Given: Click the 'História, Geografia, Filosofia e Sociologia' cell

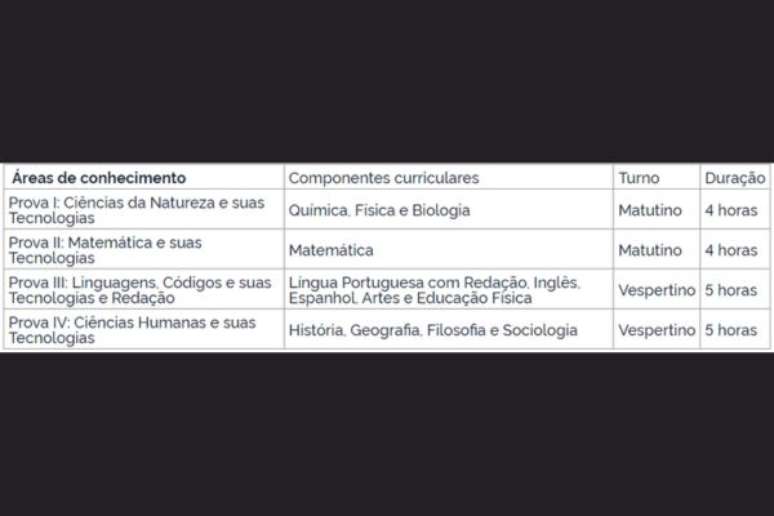Looking at the screenshot, I should pos(449,329).
